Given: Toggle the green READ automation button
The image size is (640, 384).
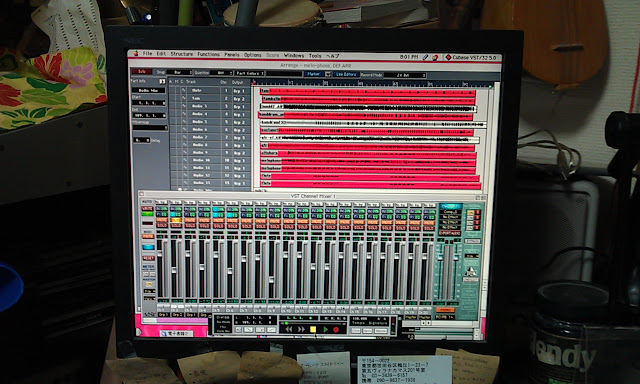Looking at the screenshot, I should tap(147, 214).
